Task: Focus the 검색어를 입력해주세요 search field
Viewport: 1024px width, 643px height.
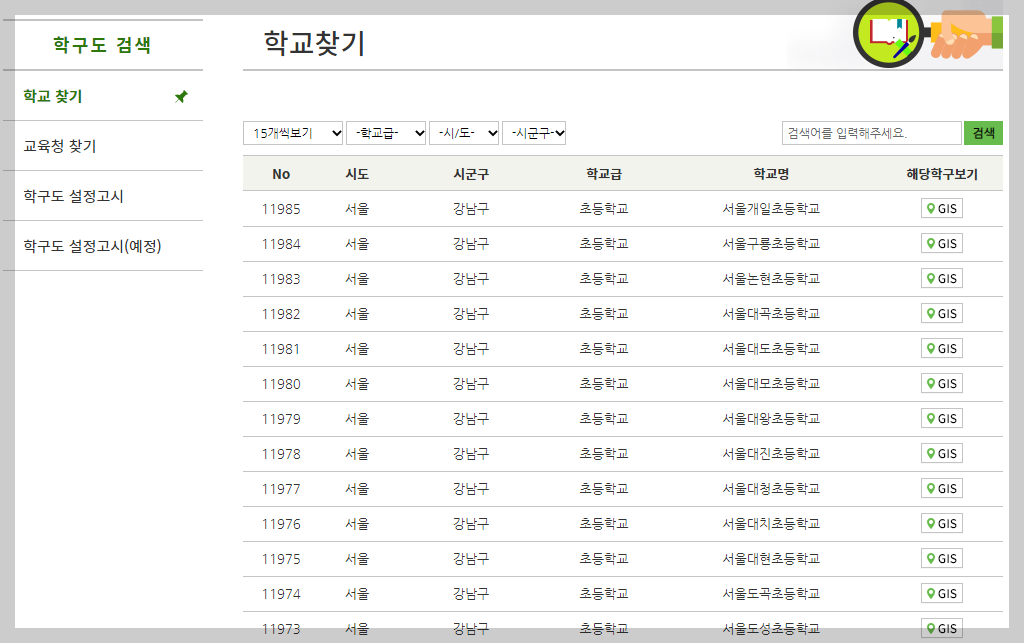Action: 871,133
